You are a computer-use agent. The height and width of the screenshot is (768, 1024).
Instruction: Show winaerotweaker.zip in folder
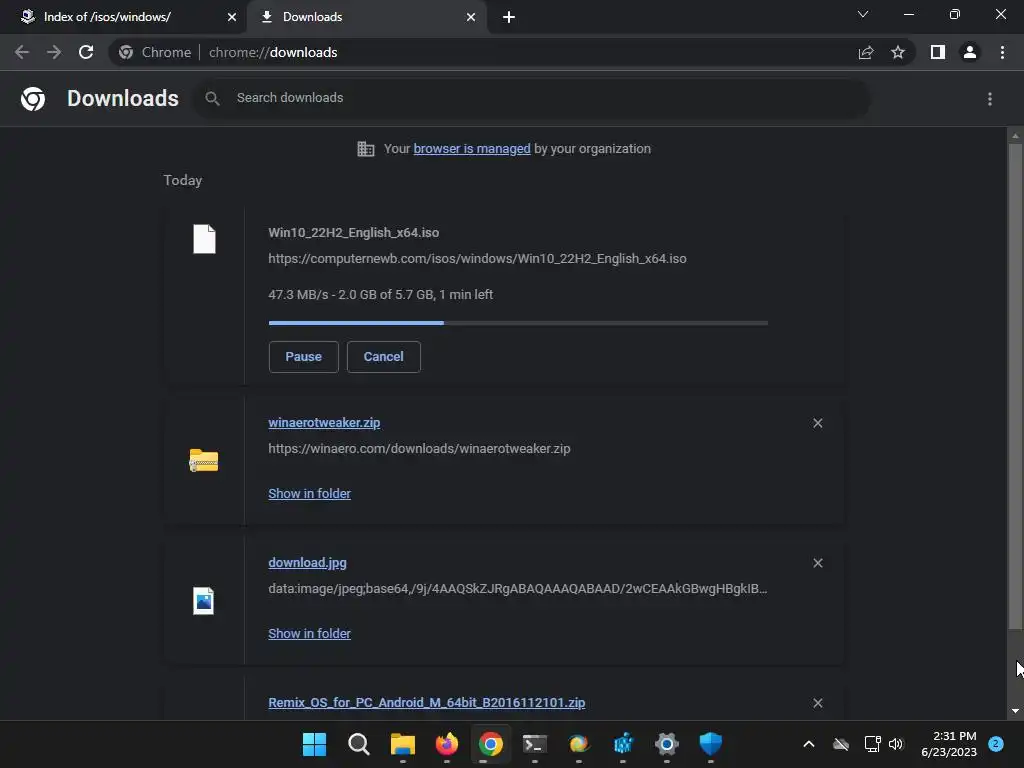pos(310,494)
